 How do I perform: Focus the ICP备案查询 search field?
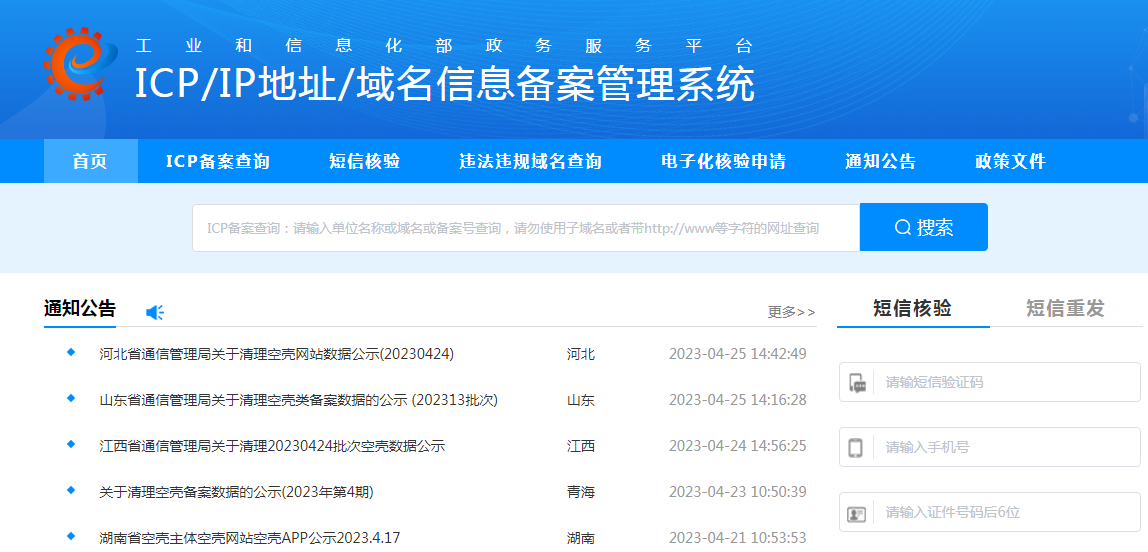[x=525, y=228]
